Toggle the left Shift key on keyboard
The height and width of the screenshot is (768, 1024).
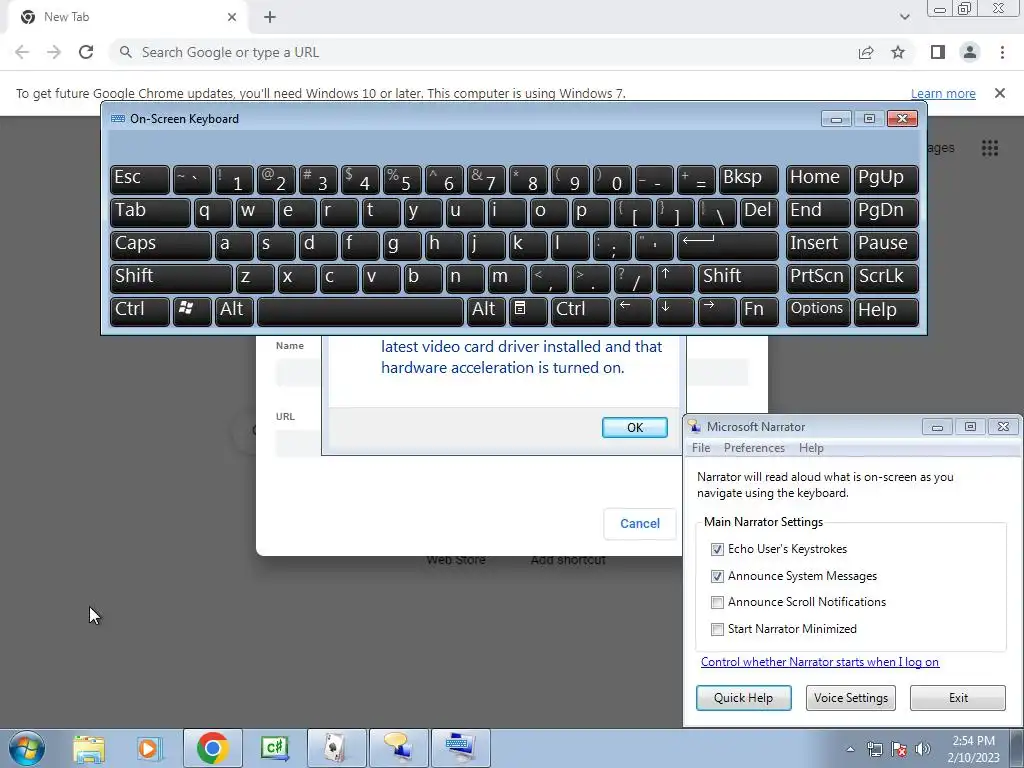click(x=171, y=278)
